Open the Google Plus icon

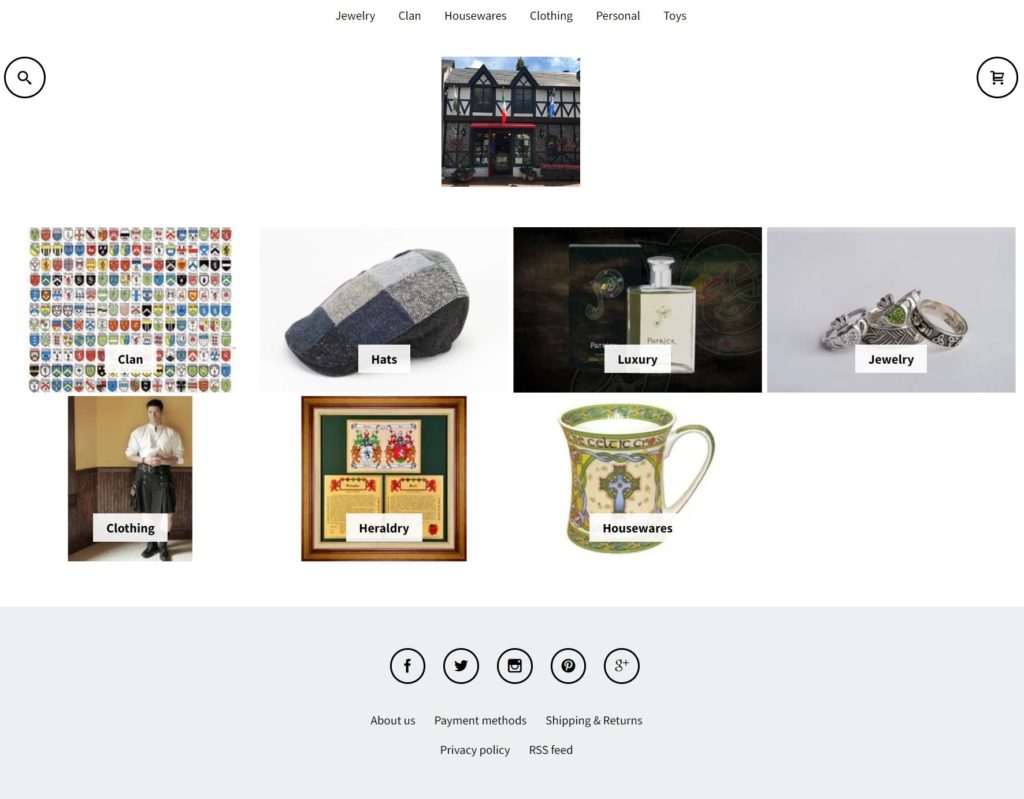coord(622,666)
